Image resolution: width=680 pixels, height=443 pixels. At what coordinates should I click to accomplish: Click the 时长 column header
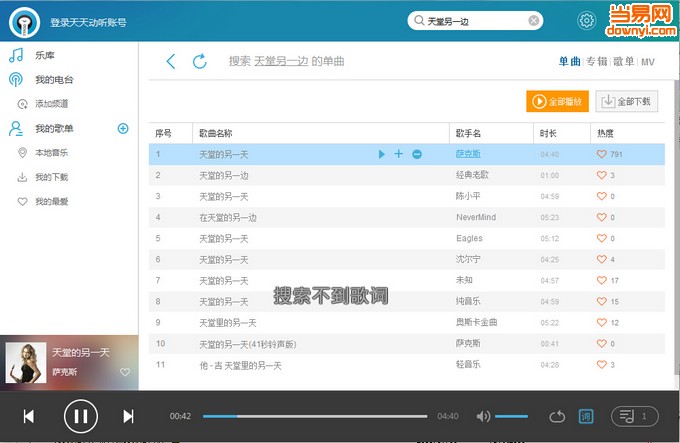coord(548,134)
